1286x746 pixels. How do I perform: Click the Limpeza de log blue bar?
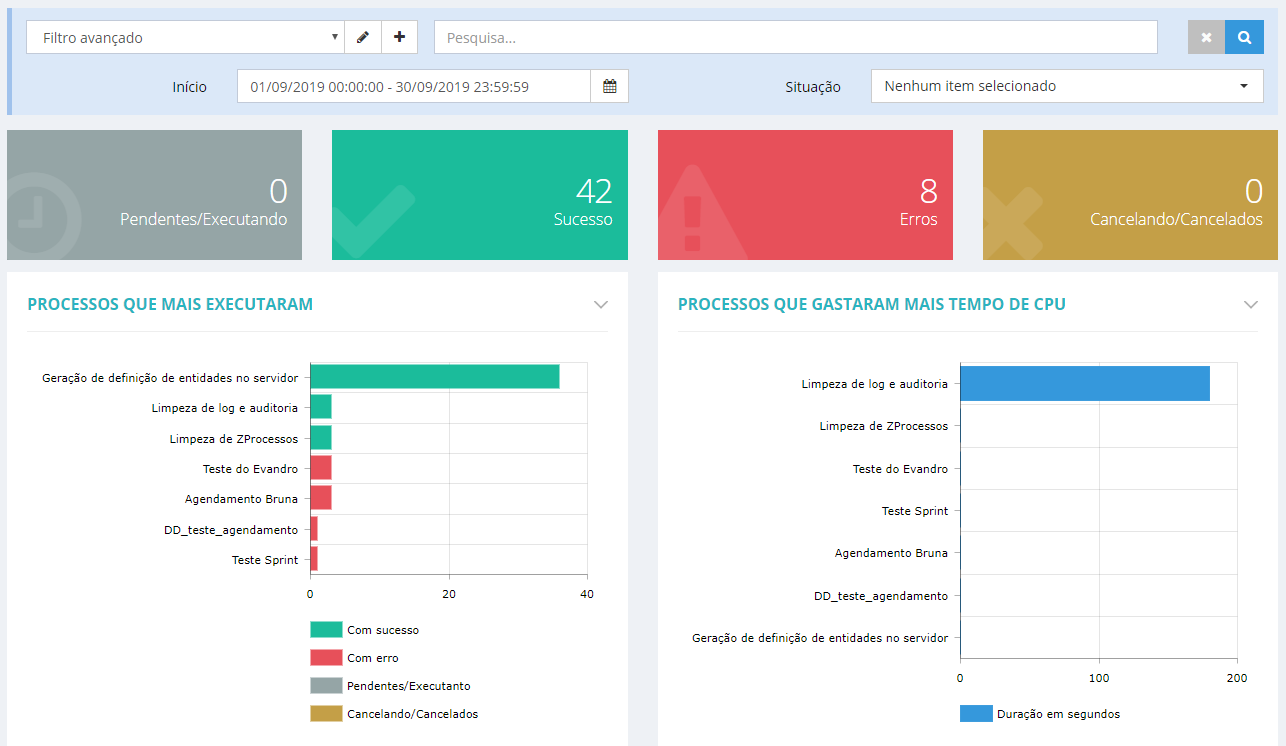click(1084, 383)
